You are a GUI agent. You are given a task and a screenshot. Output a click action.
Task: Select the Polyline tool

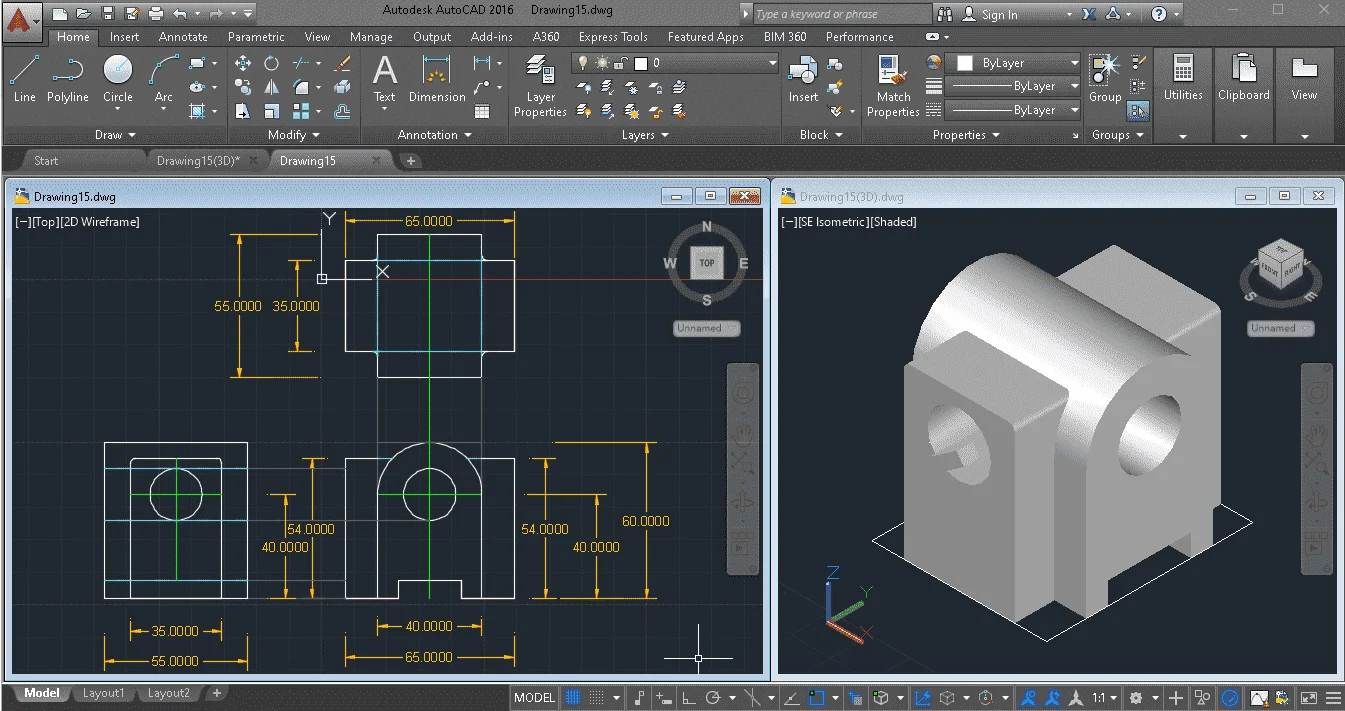pos(68,79)
